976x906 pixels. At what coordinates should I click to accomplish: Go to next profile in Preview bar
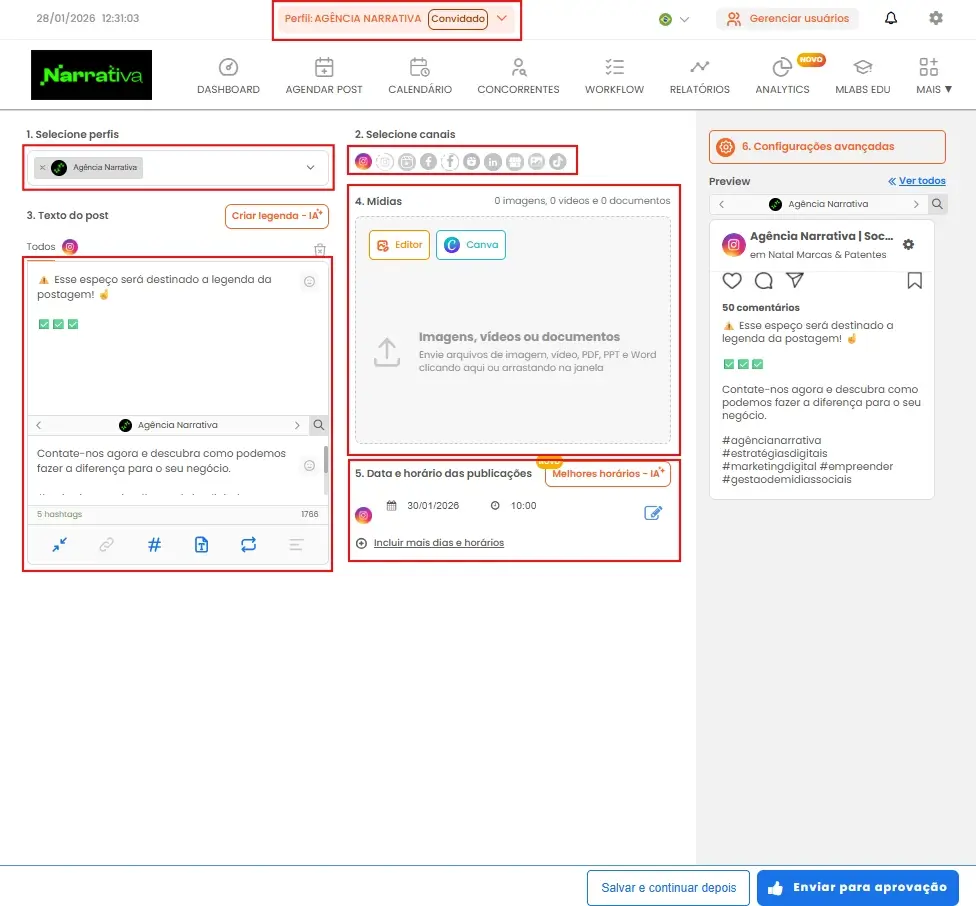click(916, 204)
